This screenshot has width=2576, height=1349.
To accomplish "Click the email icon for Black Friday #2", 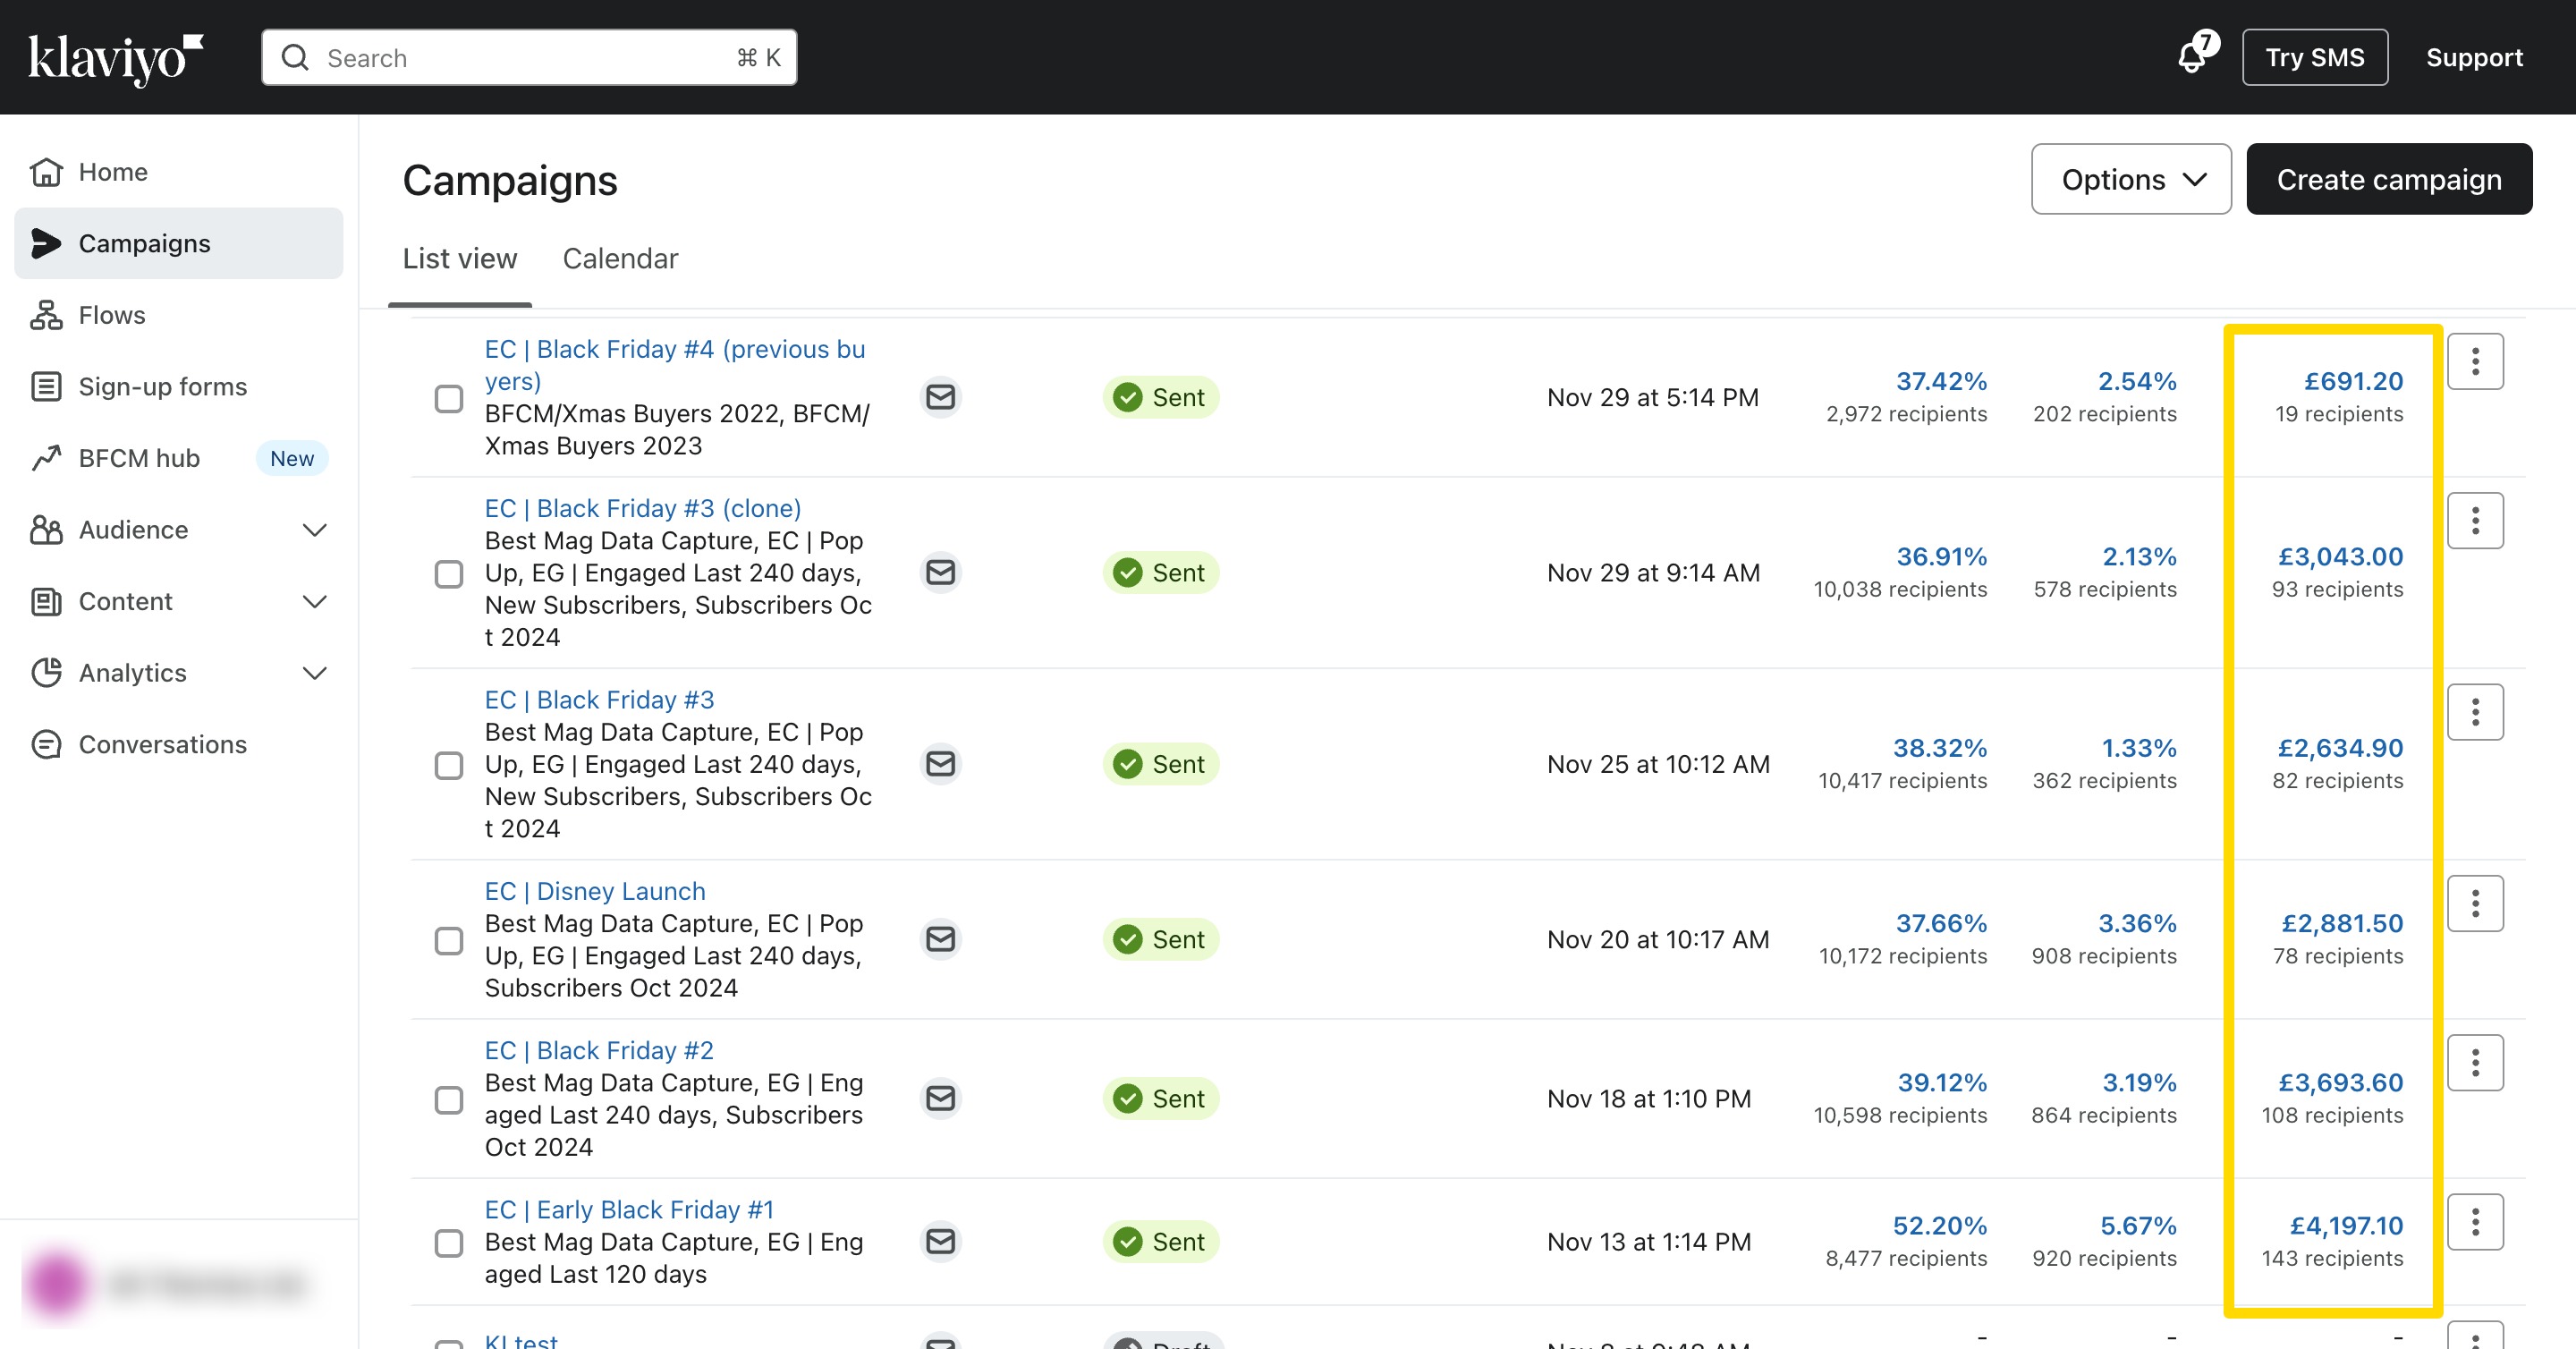I will tap(940, 1098).
